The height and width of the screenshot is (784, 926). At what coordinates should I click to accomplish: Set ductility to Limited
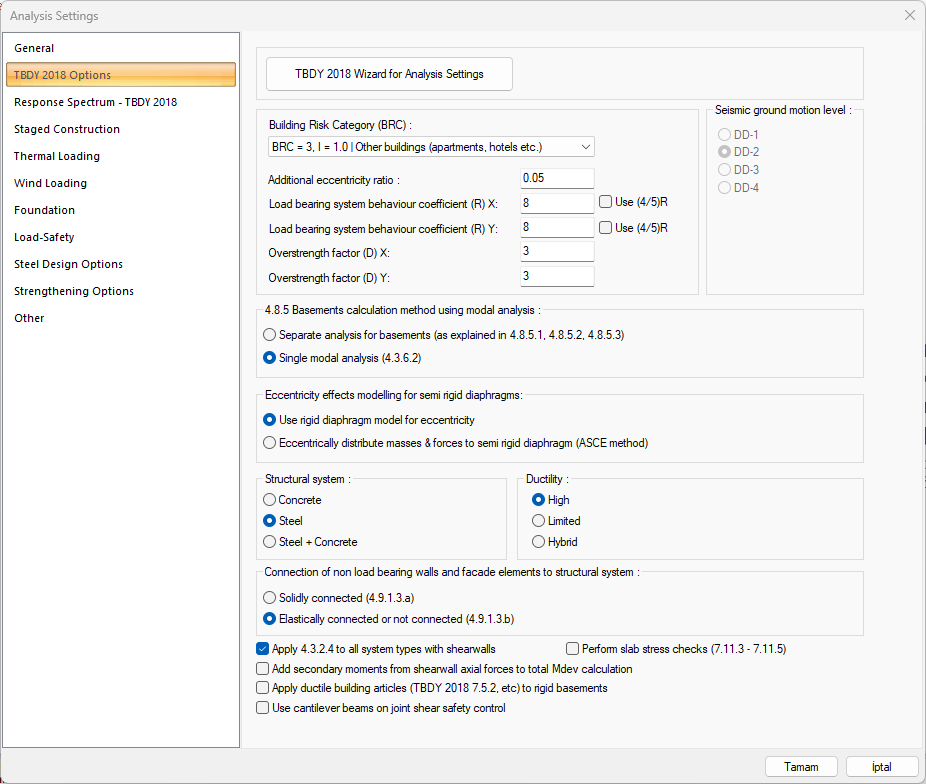[x=539, y=521]
